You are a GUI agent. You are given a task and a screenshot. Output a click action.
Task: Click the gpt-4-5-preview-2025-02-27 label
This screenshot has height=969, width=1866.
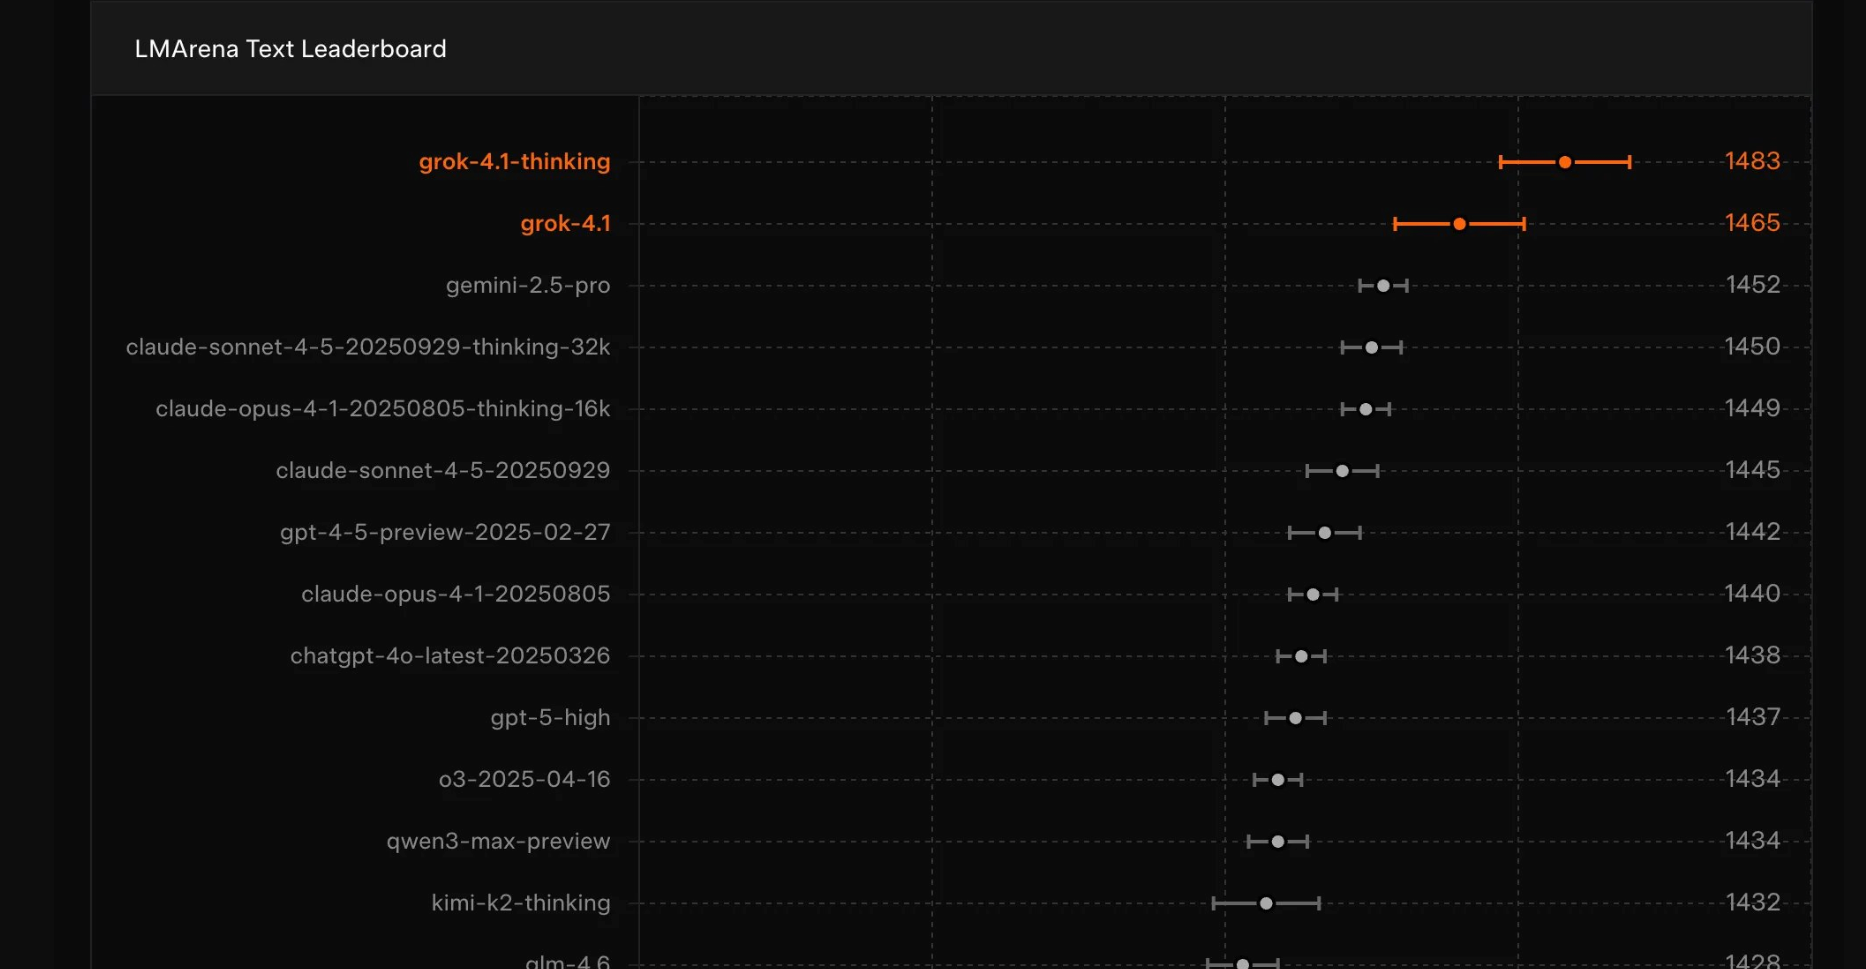point(445,533)
